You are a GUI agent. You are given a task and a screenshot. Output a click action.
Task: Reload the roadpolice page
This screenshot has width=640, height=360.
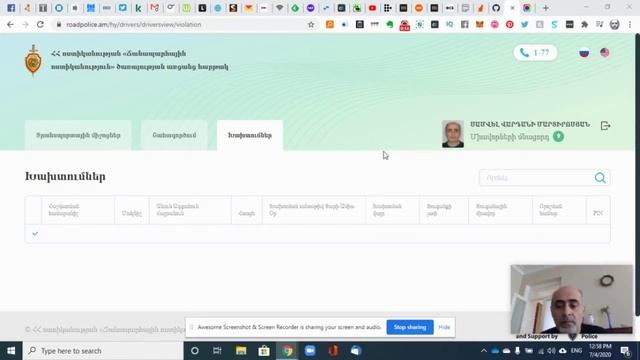coord(40,24)
